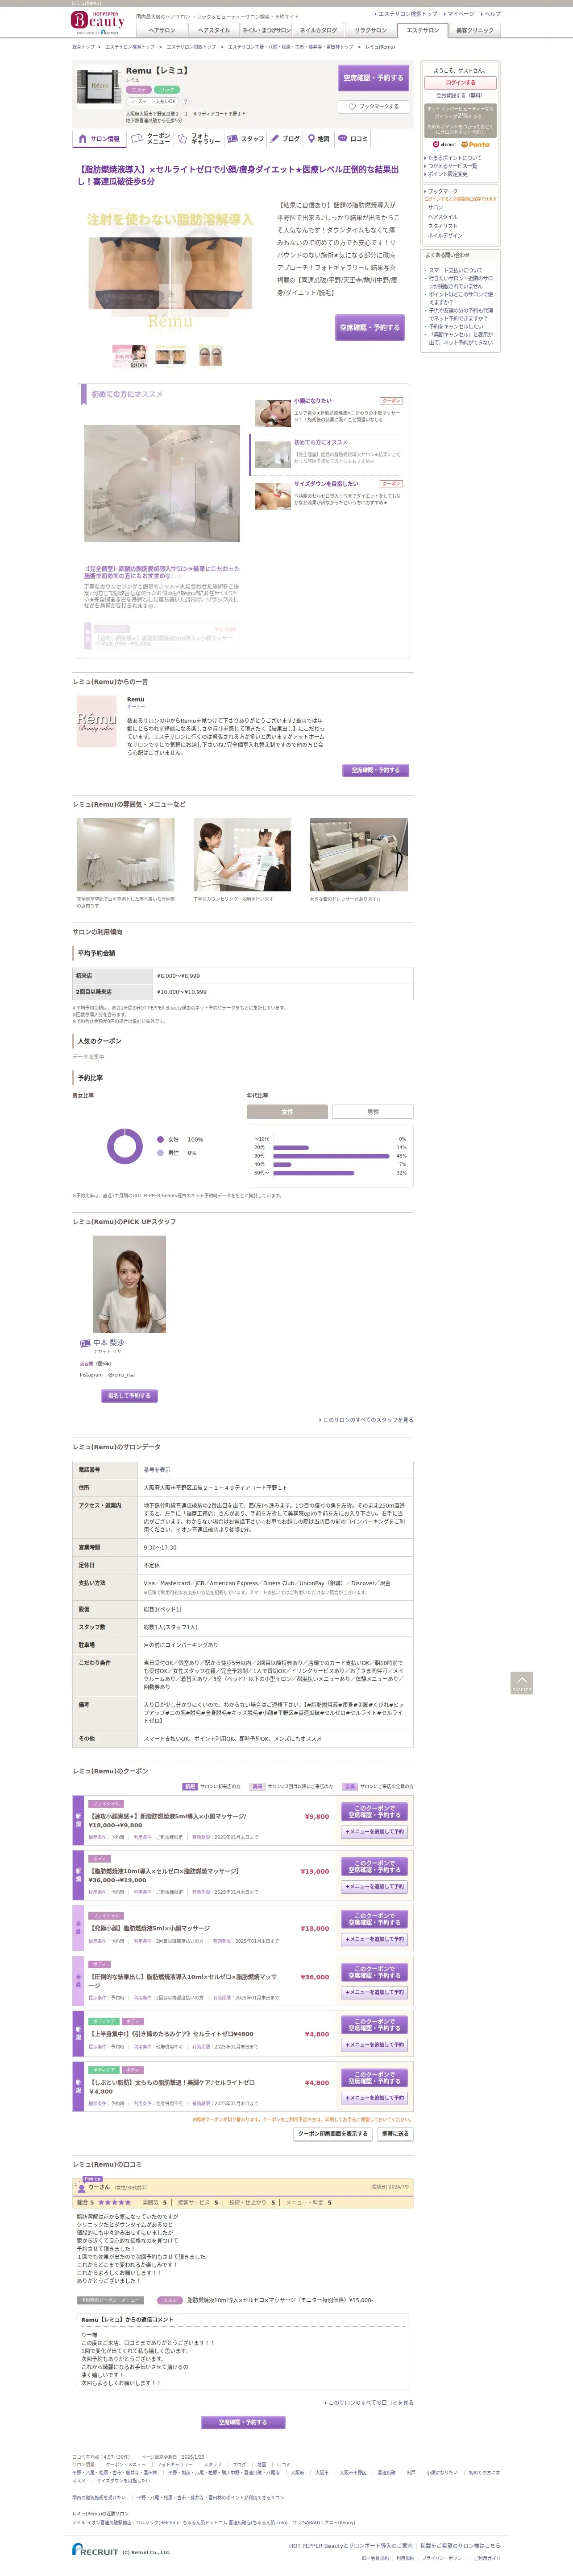573x2576 pixels.
Task: Click 番号を表示 in the phone row
Action: point(157,1470)
